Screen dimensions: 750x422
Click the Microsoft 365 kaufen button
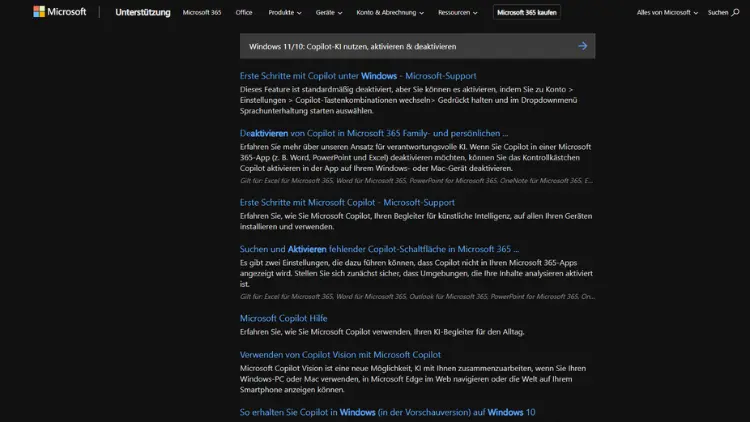527,12
